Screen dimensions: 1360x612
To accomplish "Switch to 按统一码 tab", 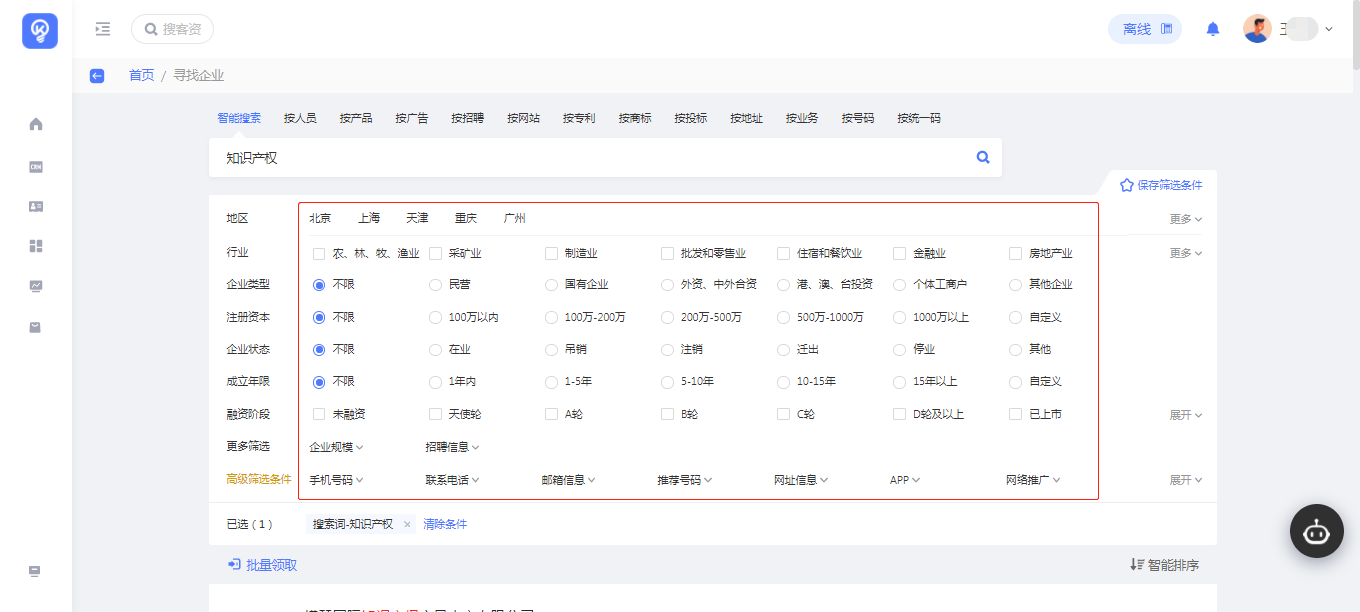I will click(919, 118).
